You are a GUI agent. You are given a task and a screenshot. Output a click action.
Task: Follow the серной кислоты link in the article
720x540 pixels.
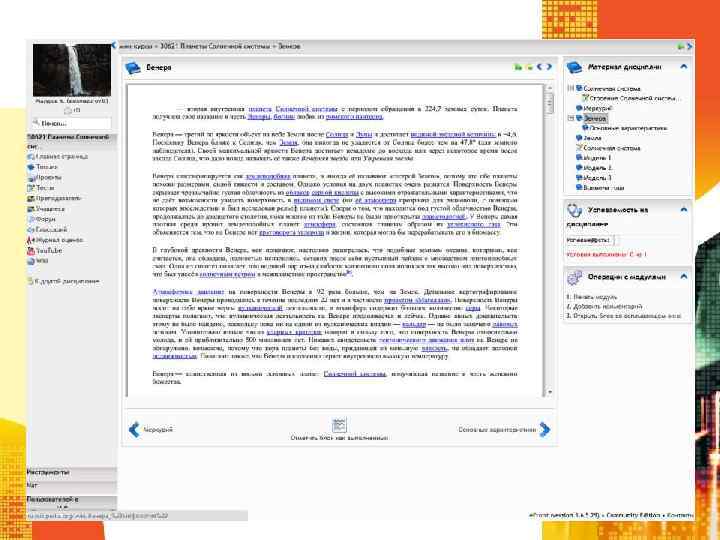click(x=335, y=192)
